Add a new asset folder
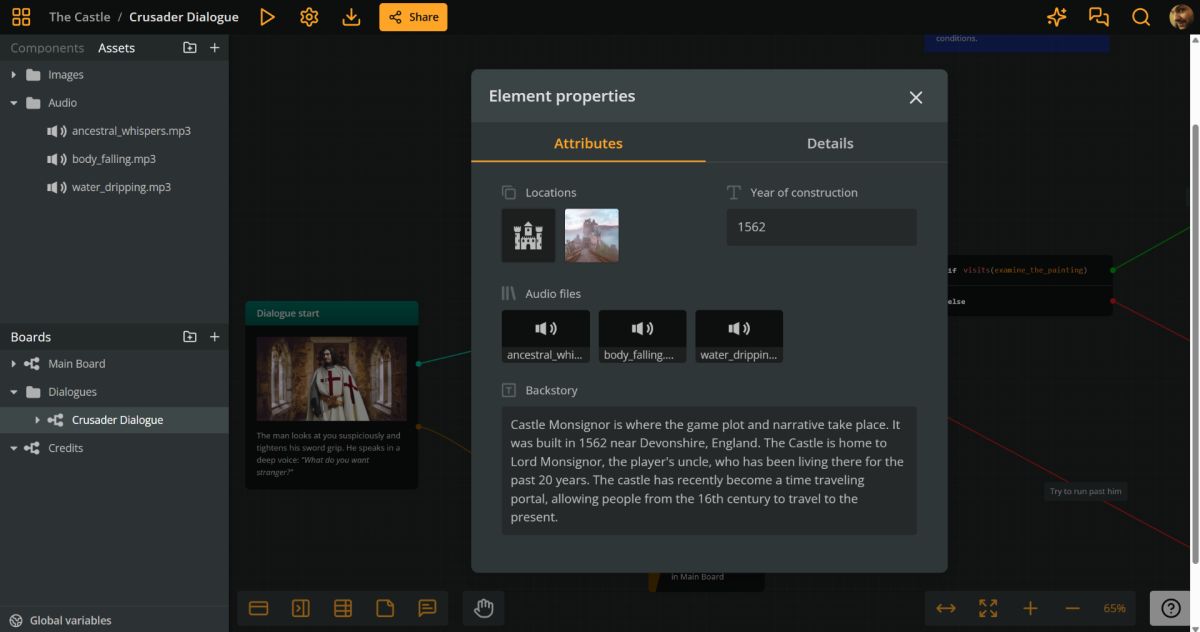Viewport: 1200px width, 632px height. [x=190, y=48]
